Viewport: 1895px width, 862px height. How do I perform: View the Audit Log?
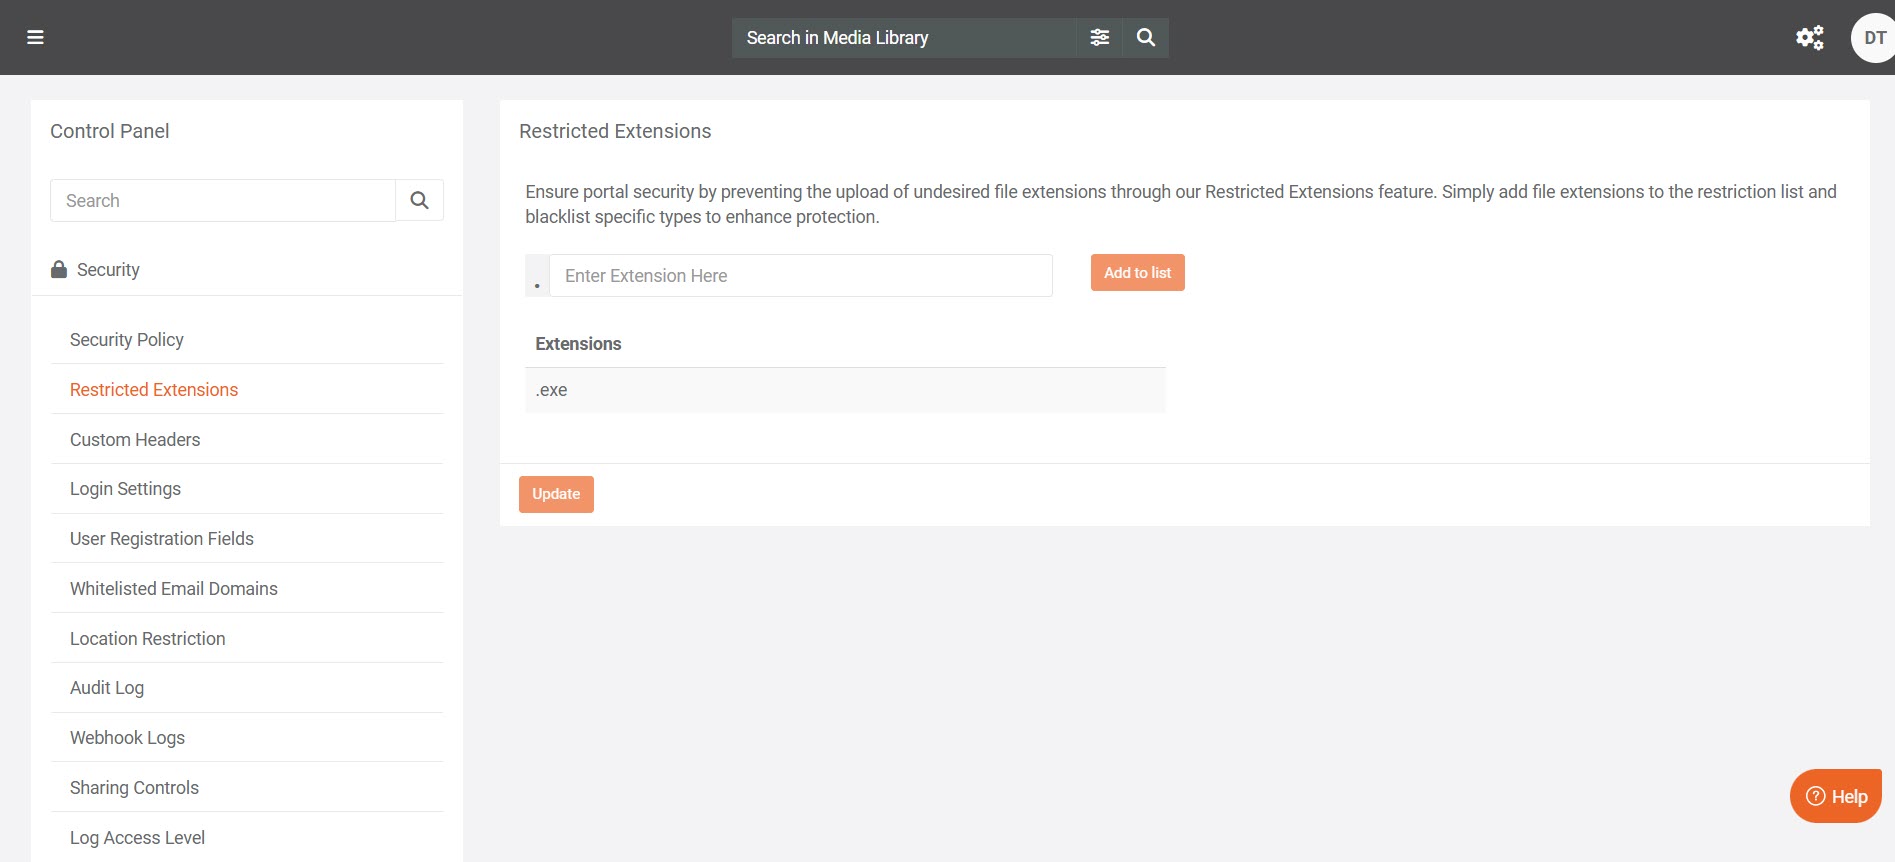click(x=107, y=688)
